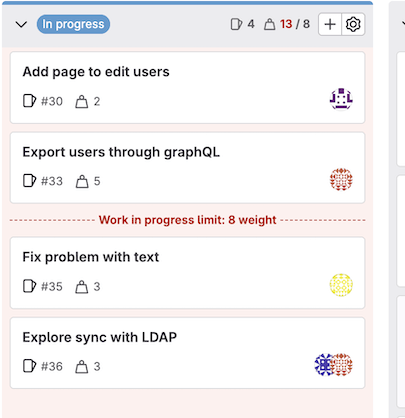
Task: Click issue type icon beside #30
Action: [29, 101]
